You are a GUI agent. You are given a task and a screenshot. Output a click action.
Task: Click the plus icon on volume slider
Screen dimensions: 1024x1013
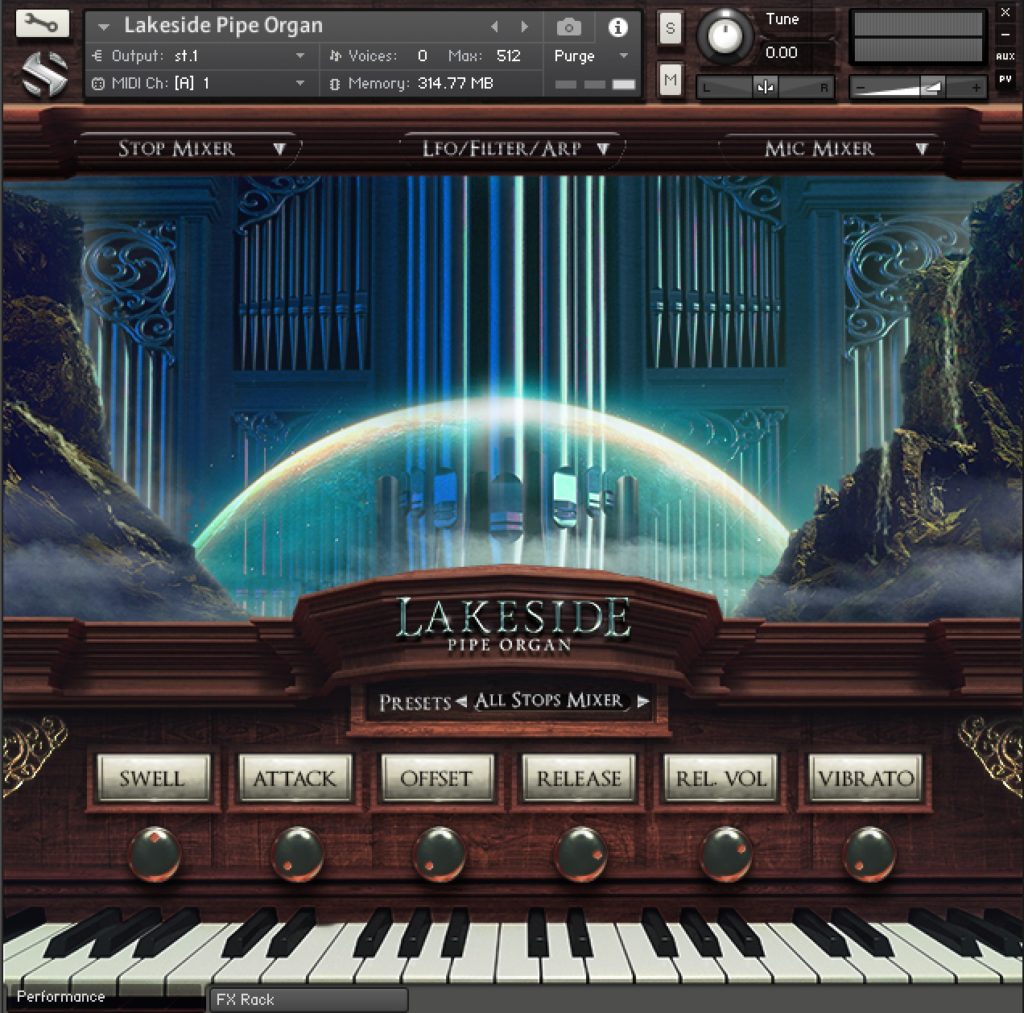tap(976, 88)
